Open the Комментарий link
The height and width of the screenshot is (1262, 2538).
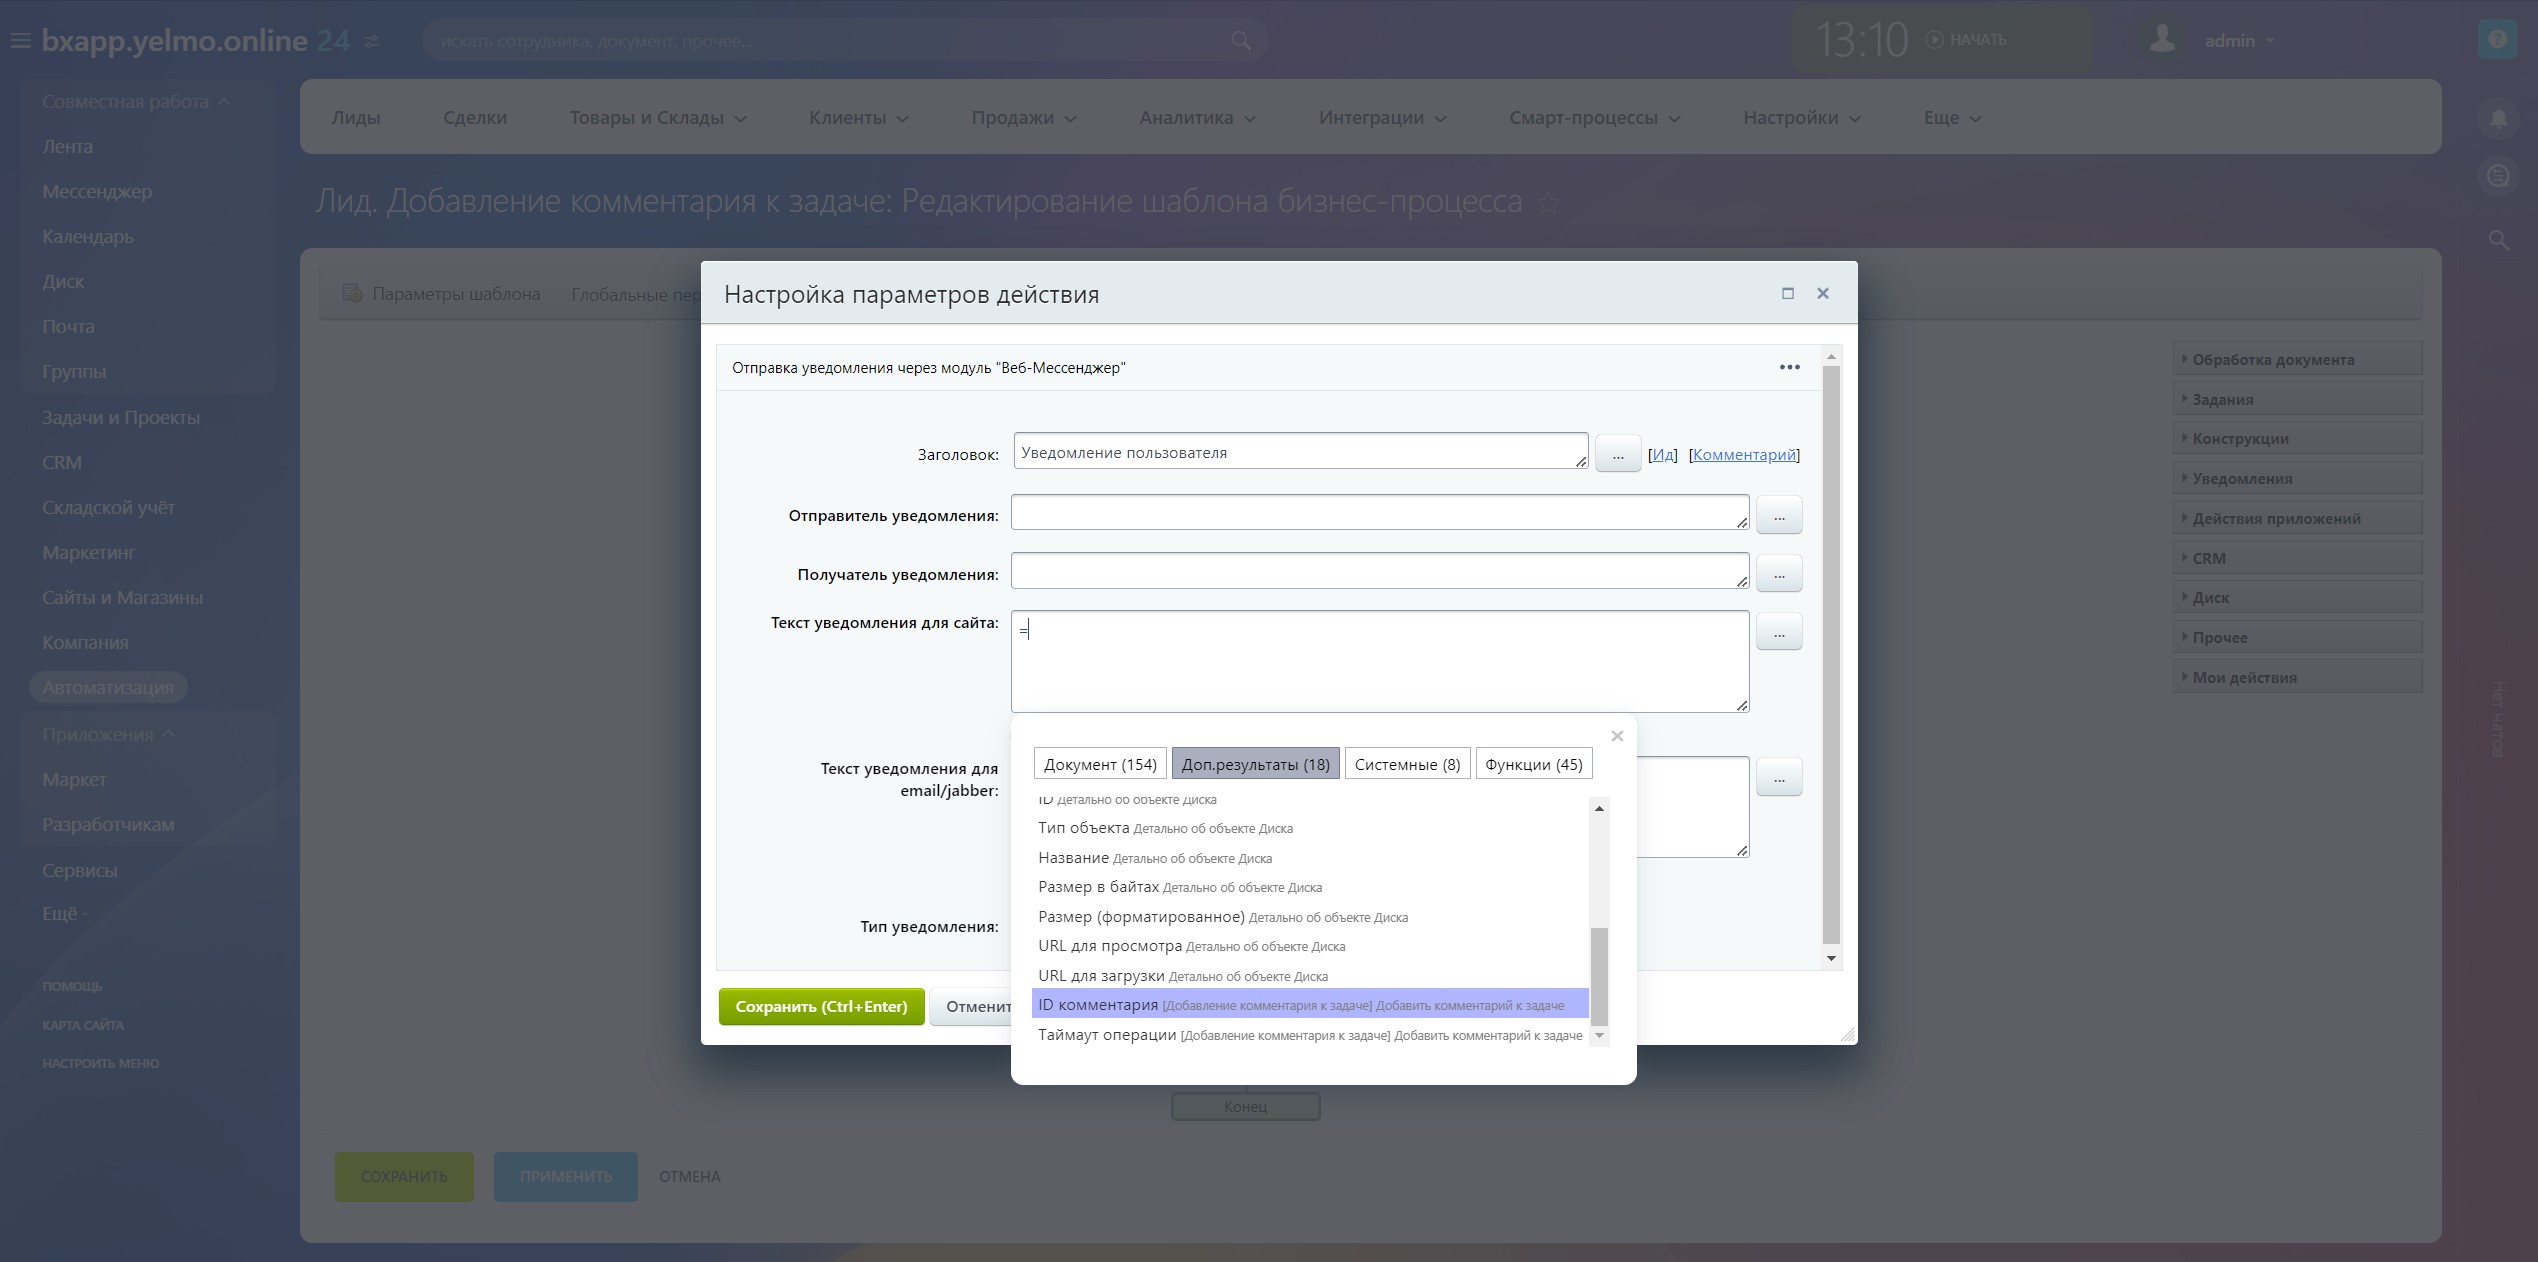click(x=1744, y=454)
